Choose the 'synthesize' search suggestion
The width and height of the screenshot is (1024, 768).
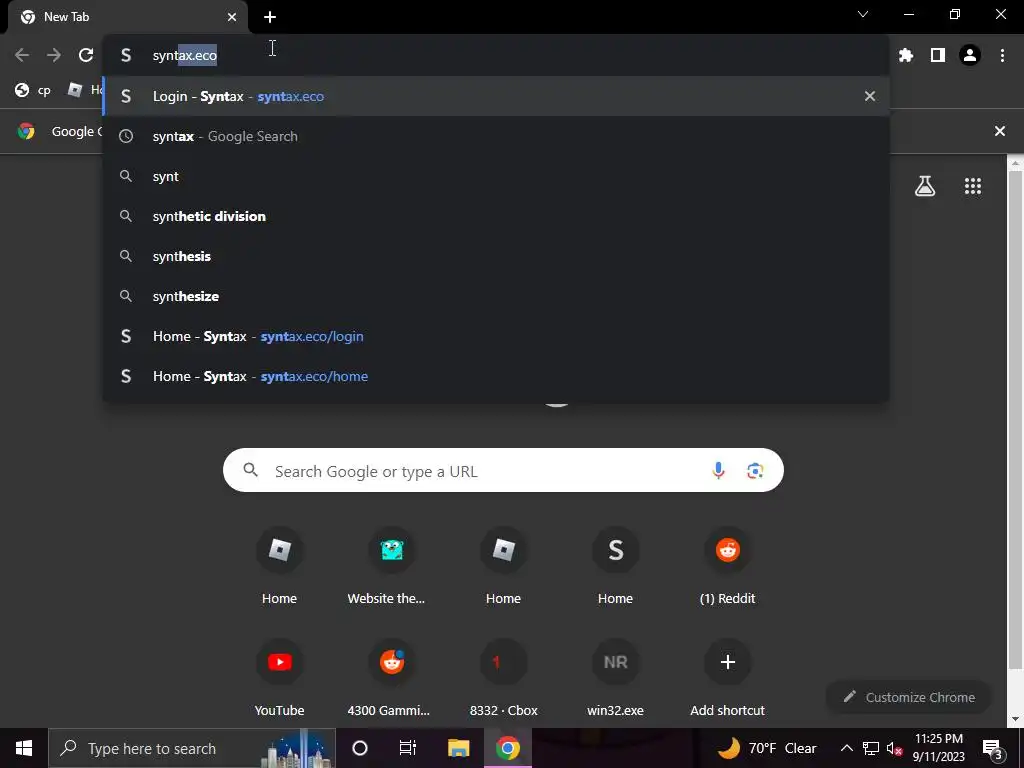496,296
